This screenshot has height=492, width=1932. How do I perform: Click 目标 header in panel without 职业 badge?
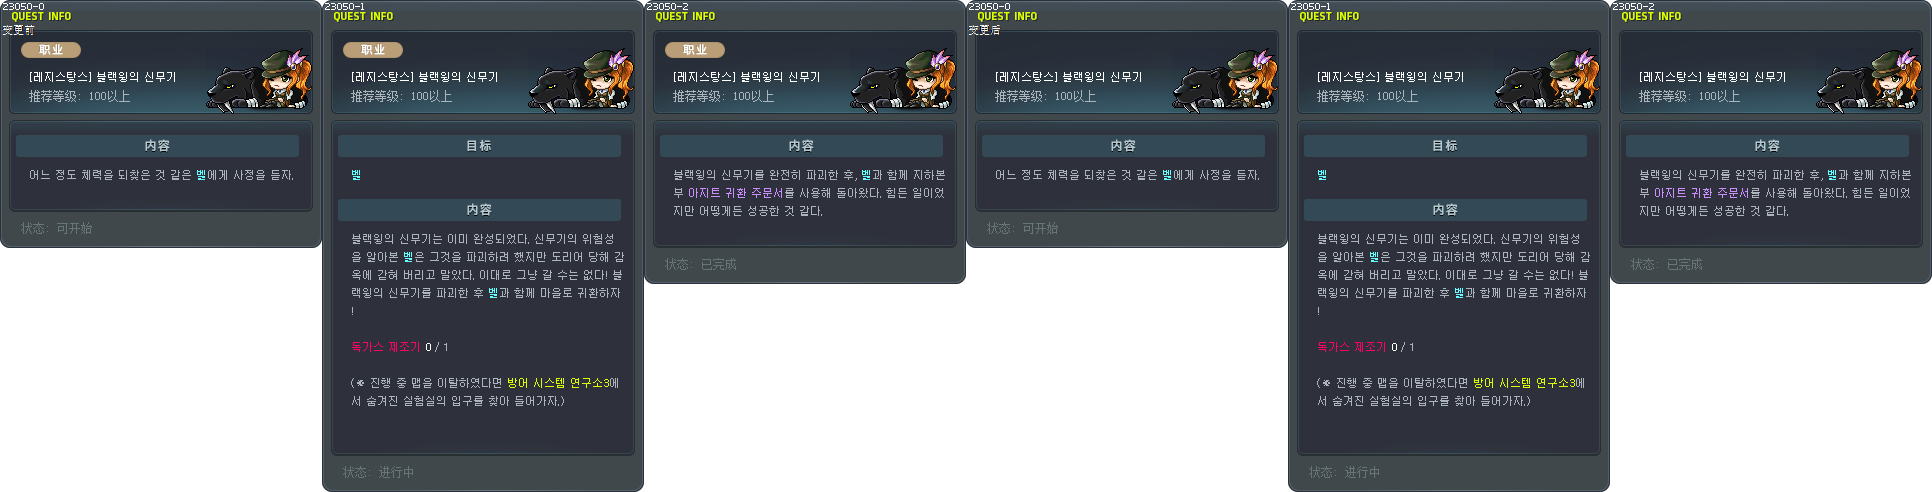click(1445, 146)
